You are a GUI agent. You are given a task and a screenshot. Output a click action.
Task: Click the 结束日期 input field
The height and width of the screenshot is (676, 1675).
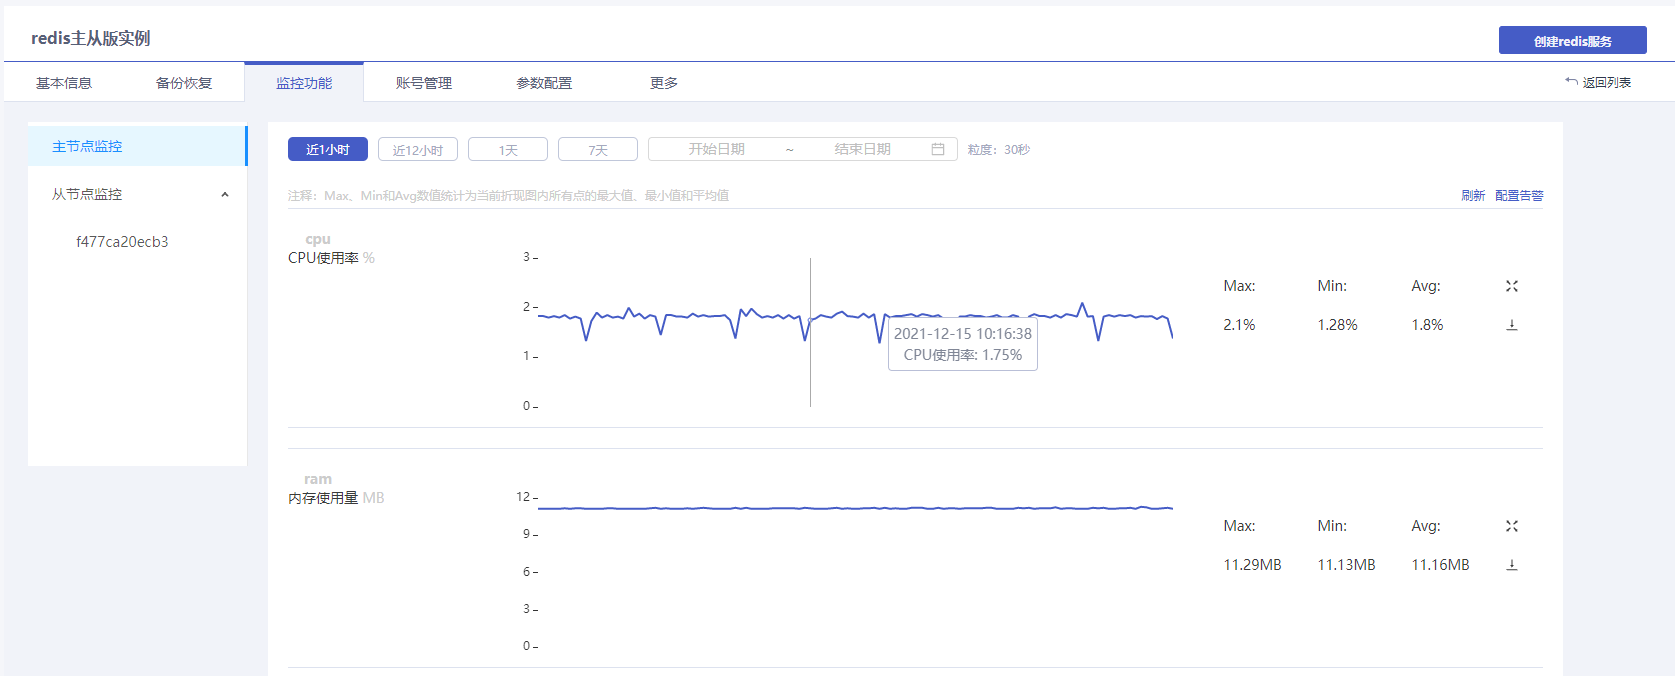point(862,149)
